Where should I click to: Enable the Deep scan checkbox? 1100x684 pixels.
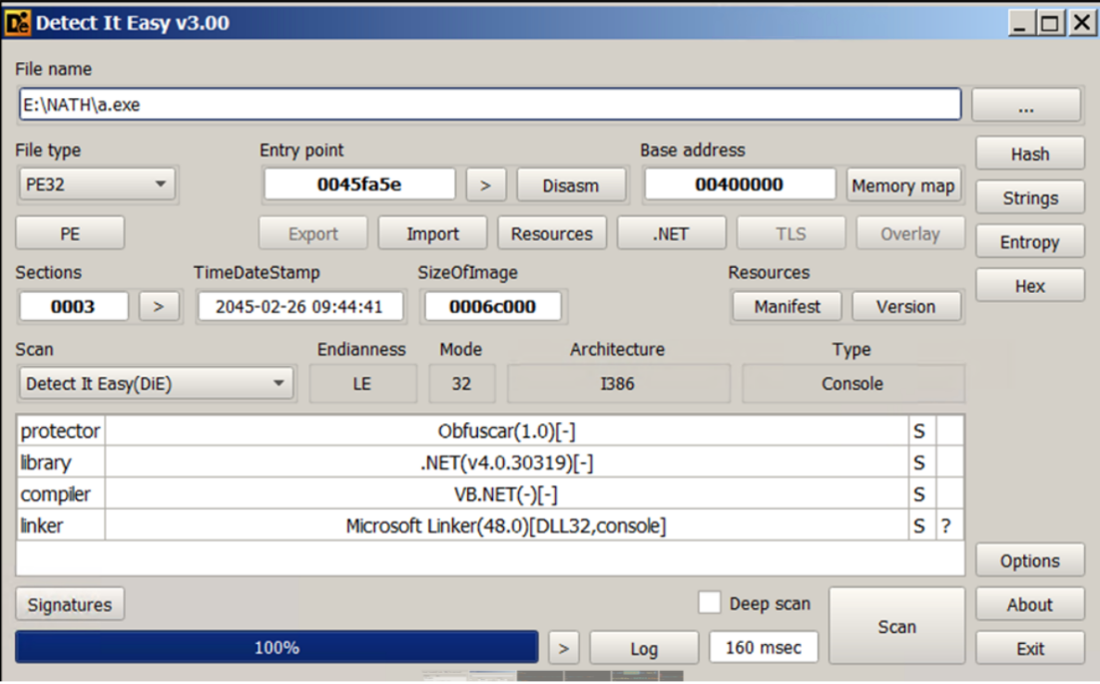709,603
